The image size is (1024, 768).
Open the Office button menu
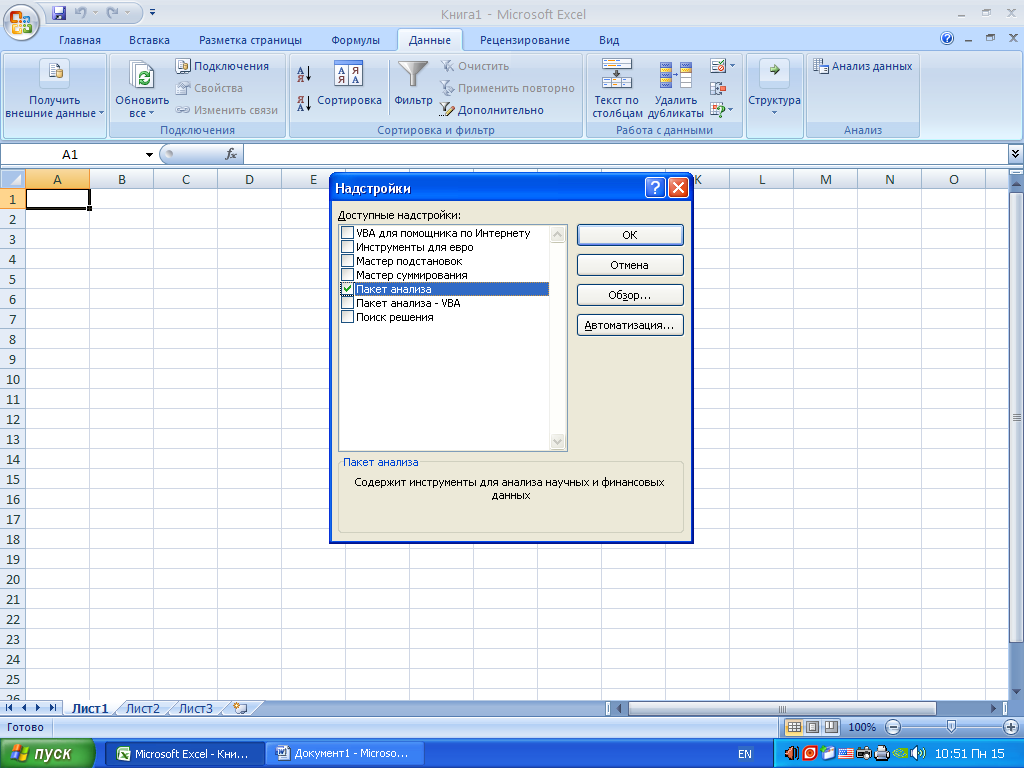tap(22, 22)
